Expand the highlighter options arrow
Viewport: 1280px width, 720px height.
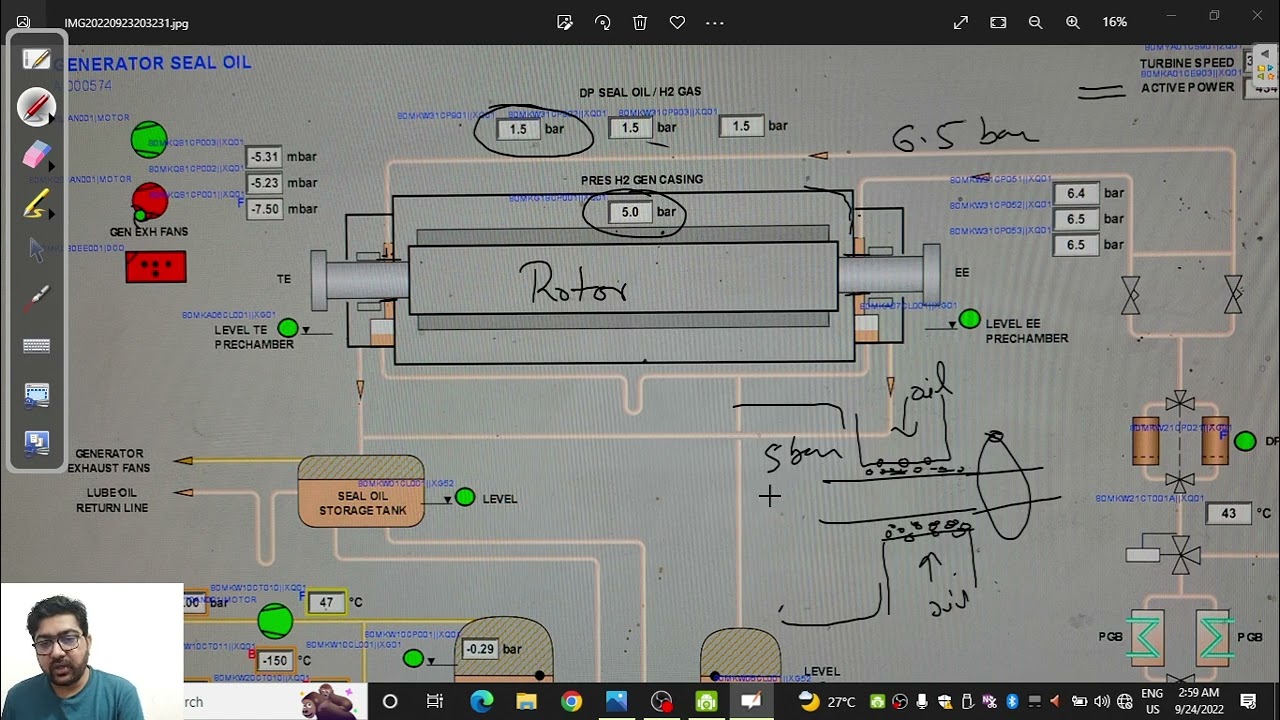point(52,213)
